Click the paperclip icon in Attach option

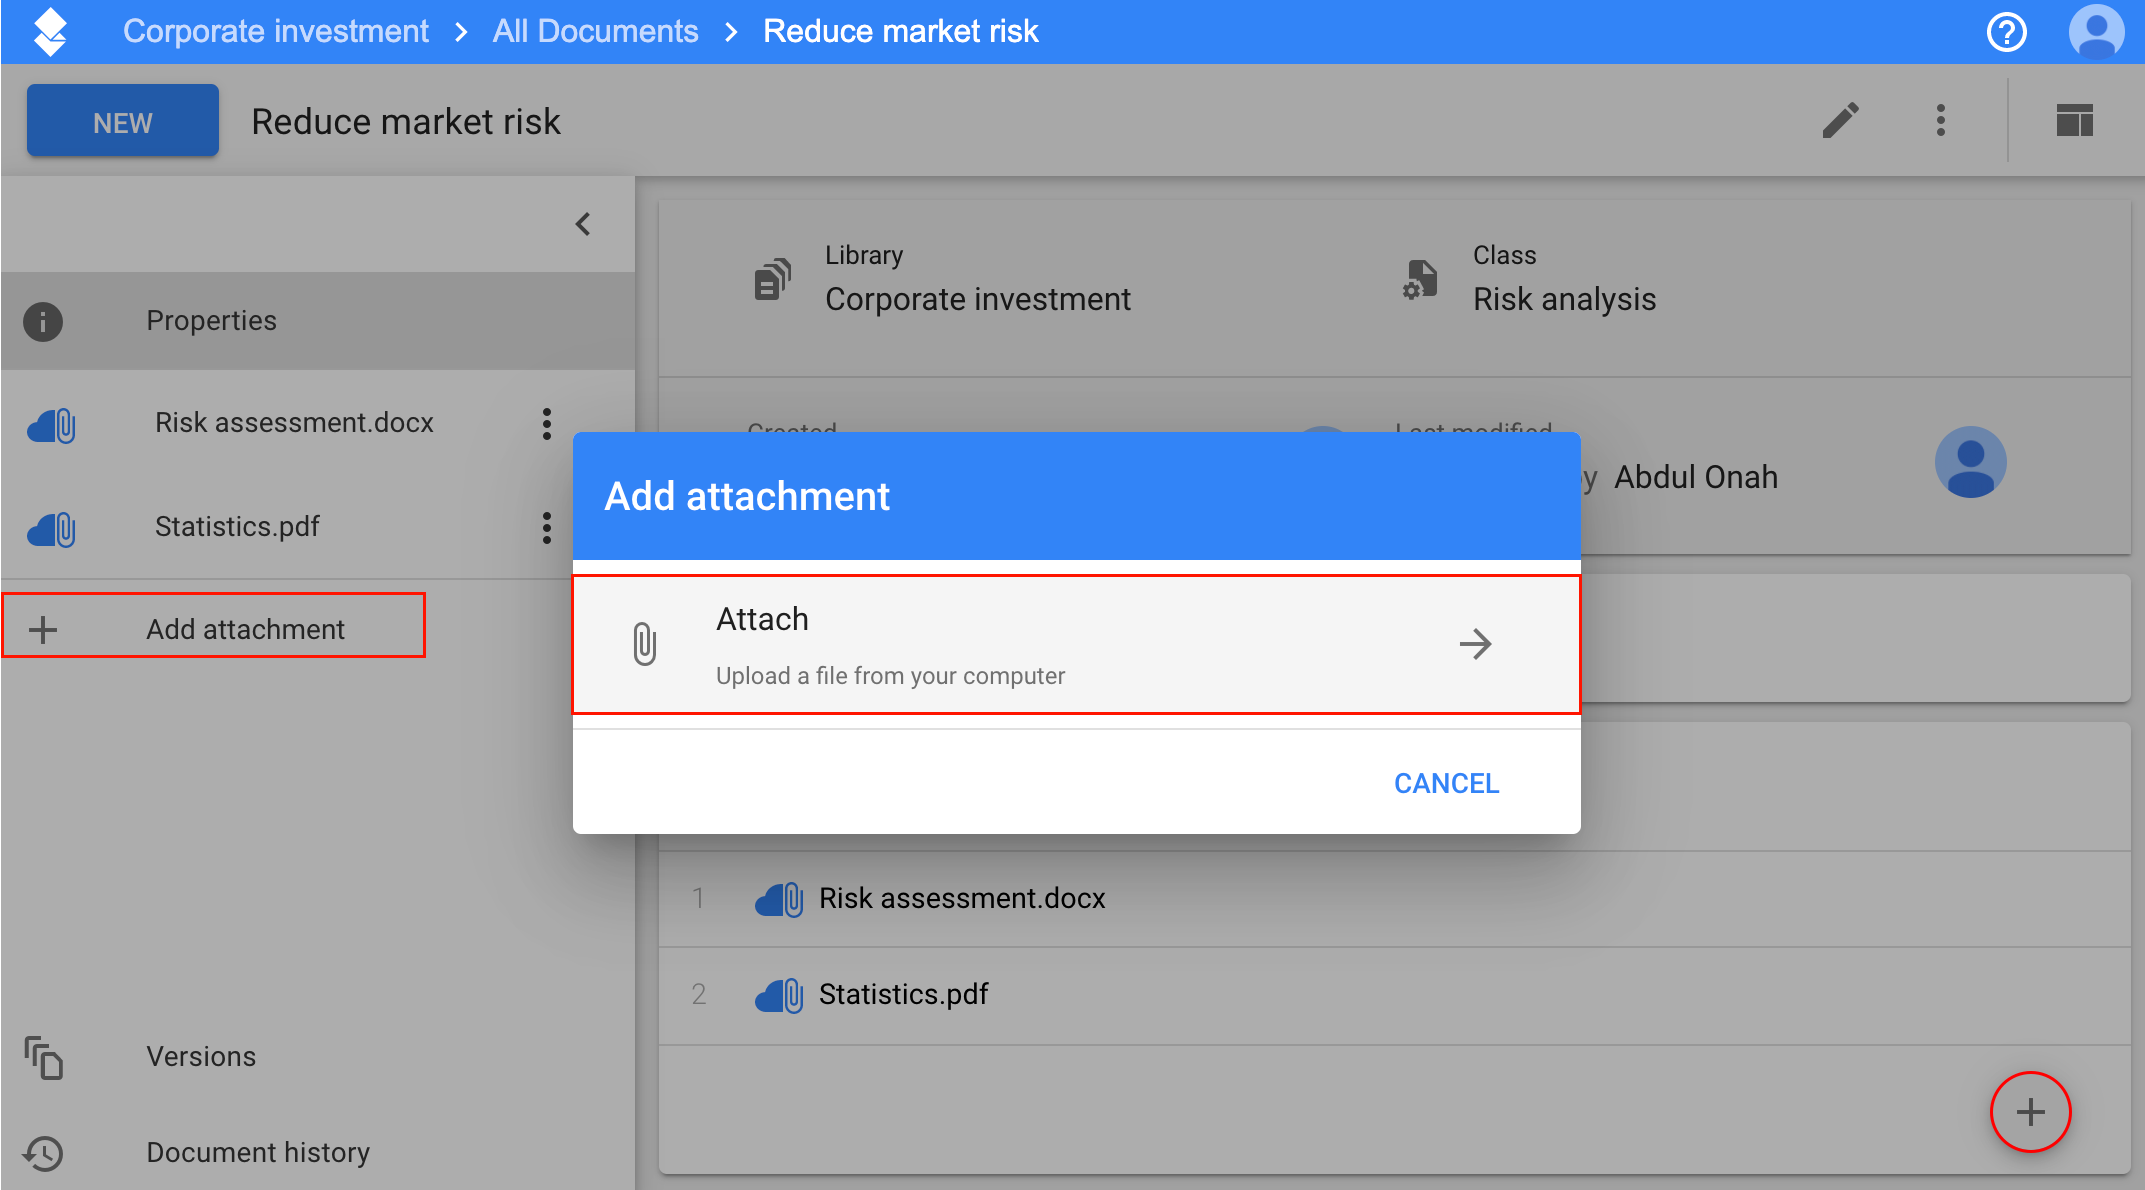click(645, 644)
